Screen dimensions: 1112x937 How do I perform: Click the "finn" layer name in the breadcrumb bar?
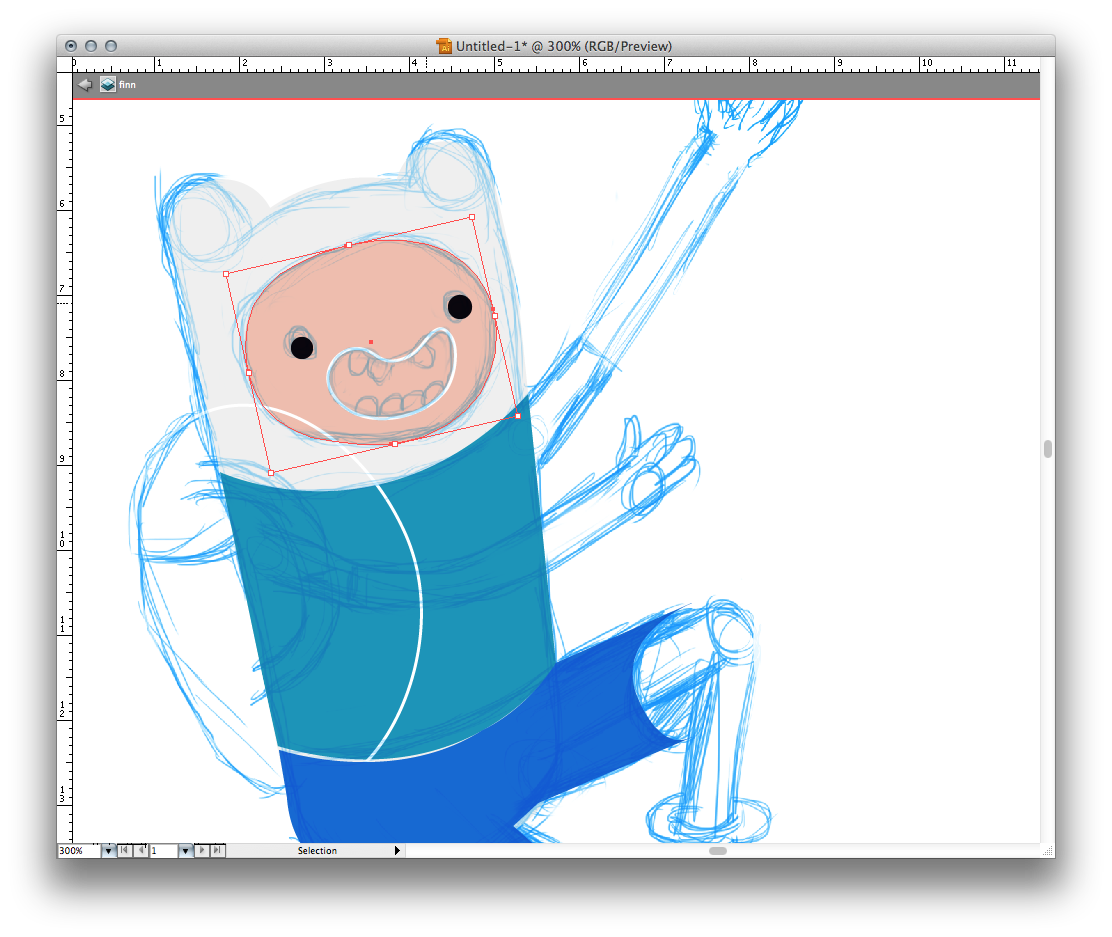tap(127, 85)
